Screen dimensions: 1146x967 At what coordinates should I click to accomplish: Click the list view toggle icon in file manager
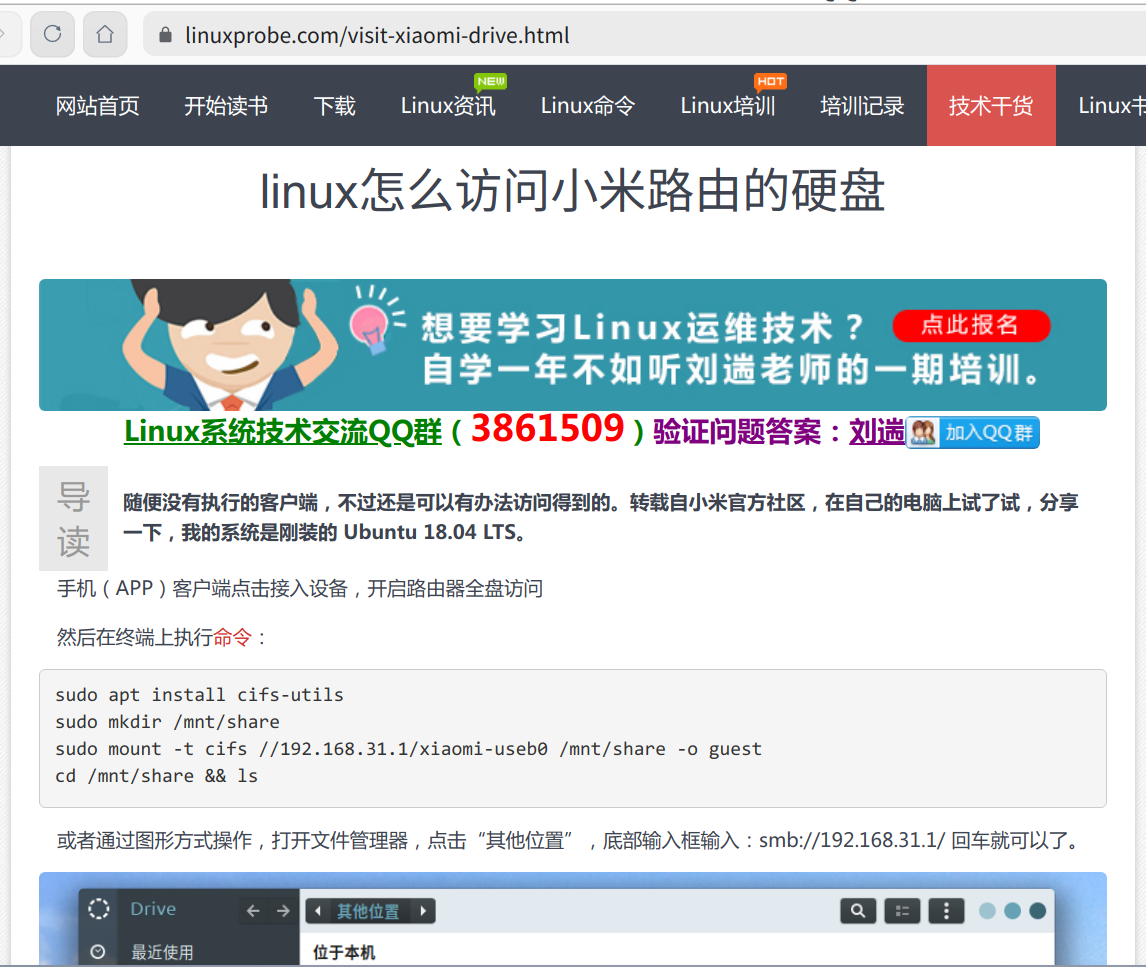[903, 911]
